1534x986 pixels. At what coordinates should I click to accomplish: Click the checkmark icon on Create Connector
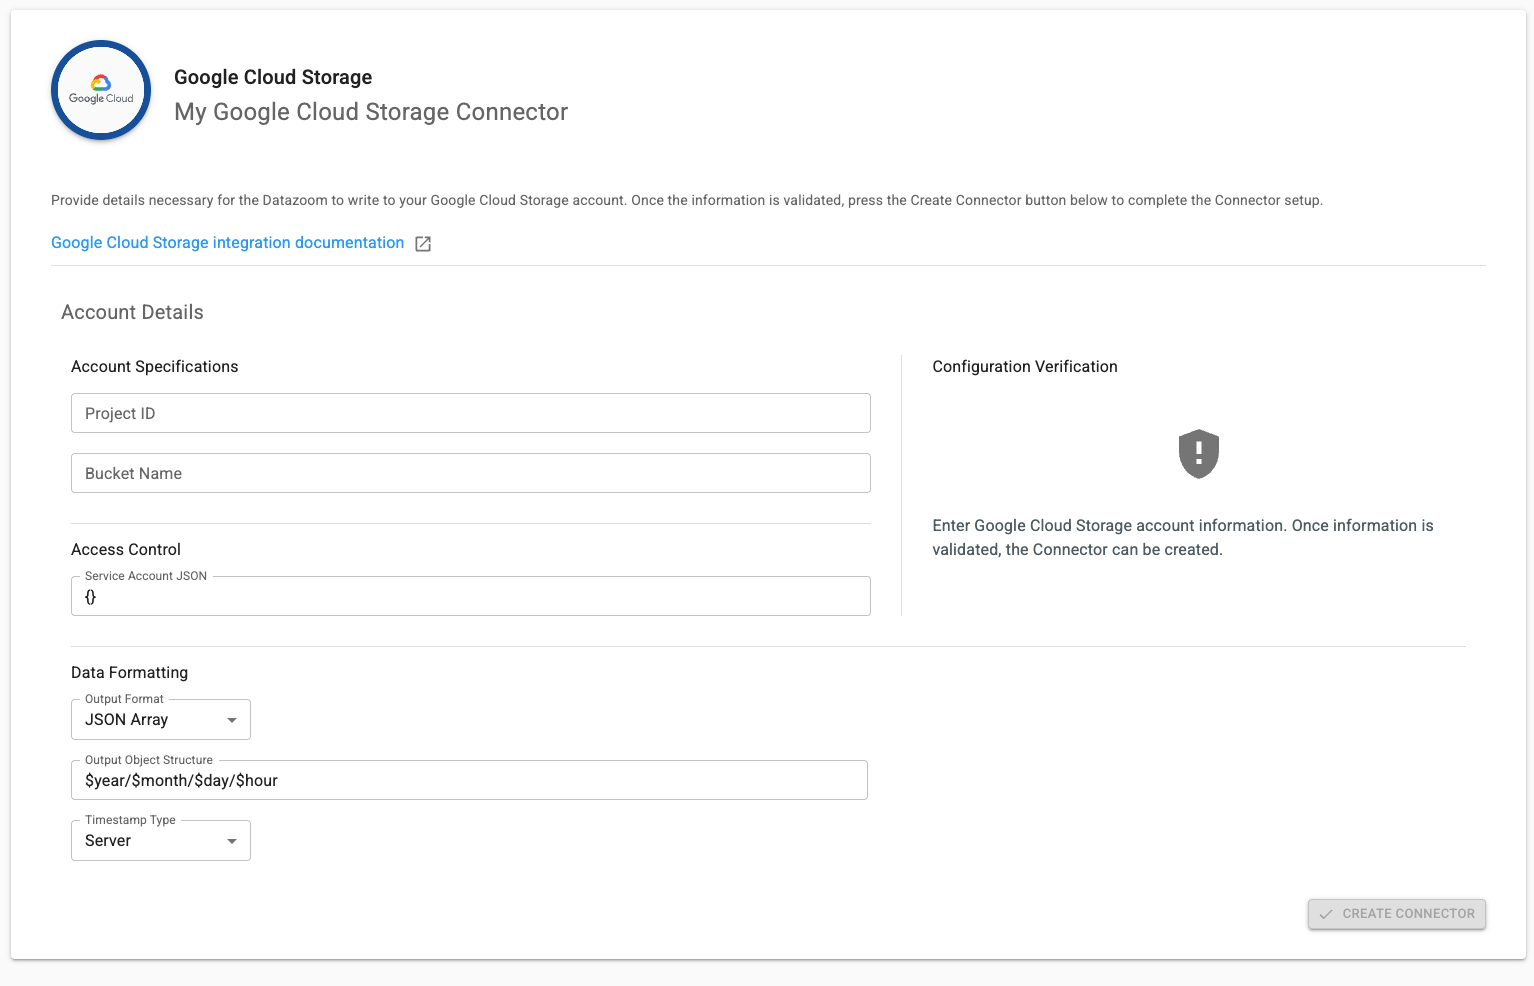[1326, 914]
